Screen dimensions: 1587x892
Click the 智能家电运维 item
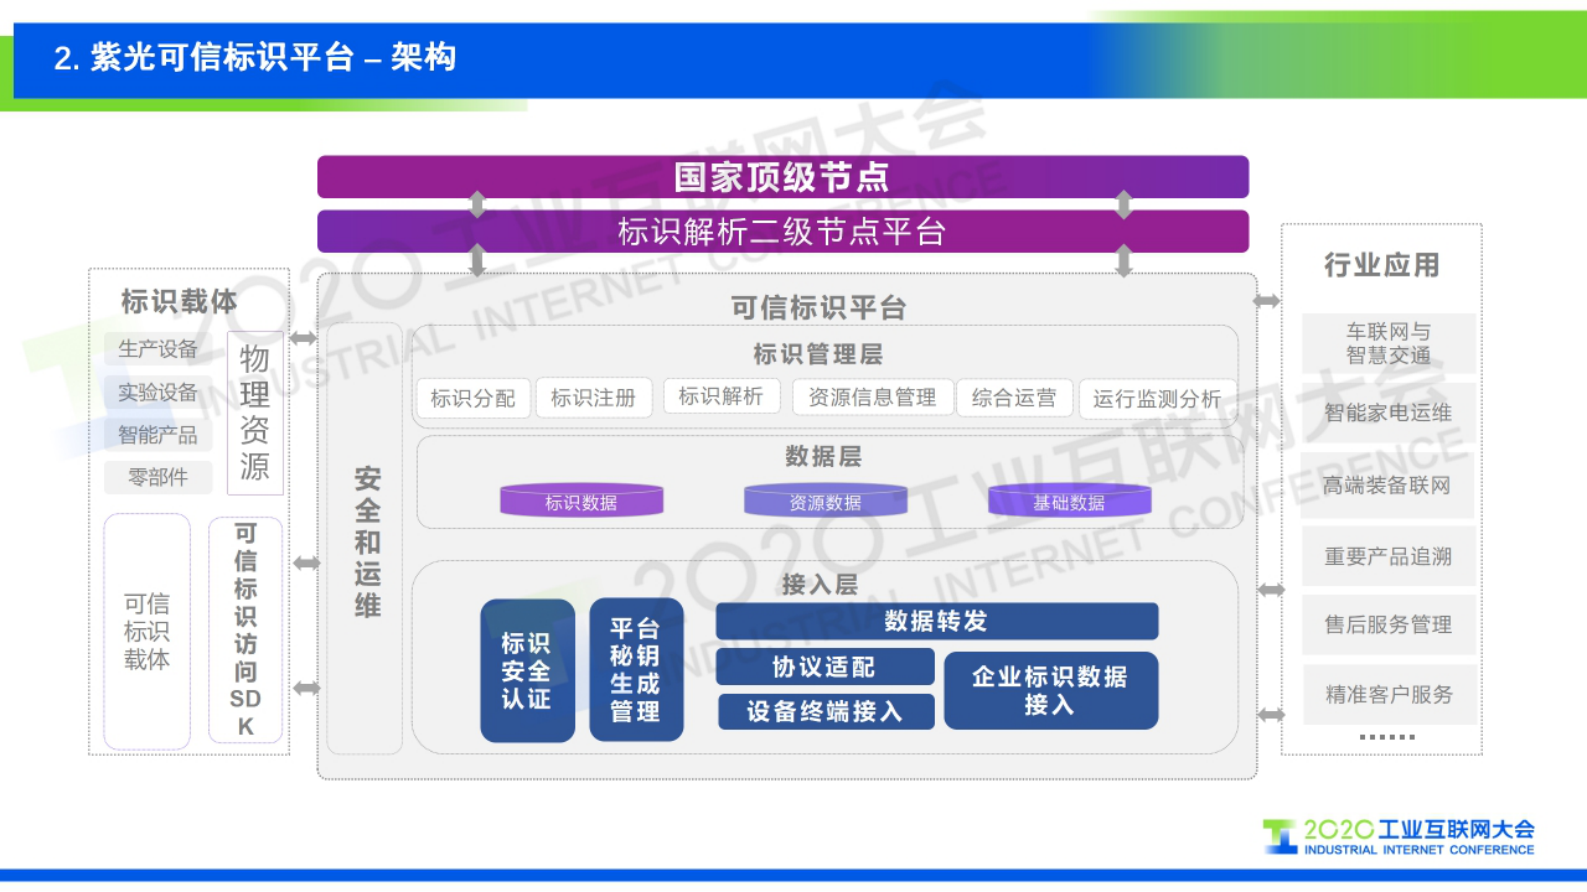(1388, 412)
